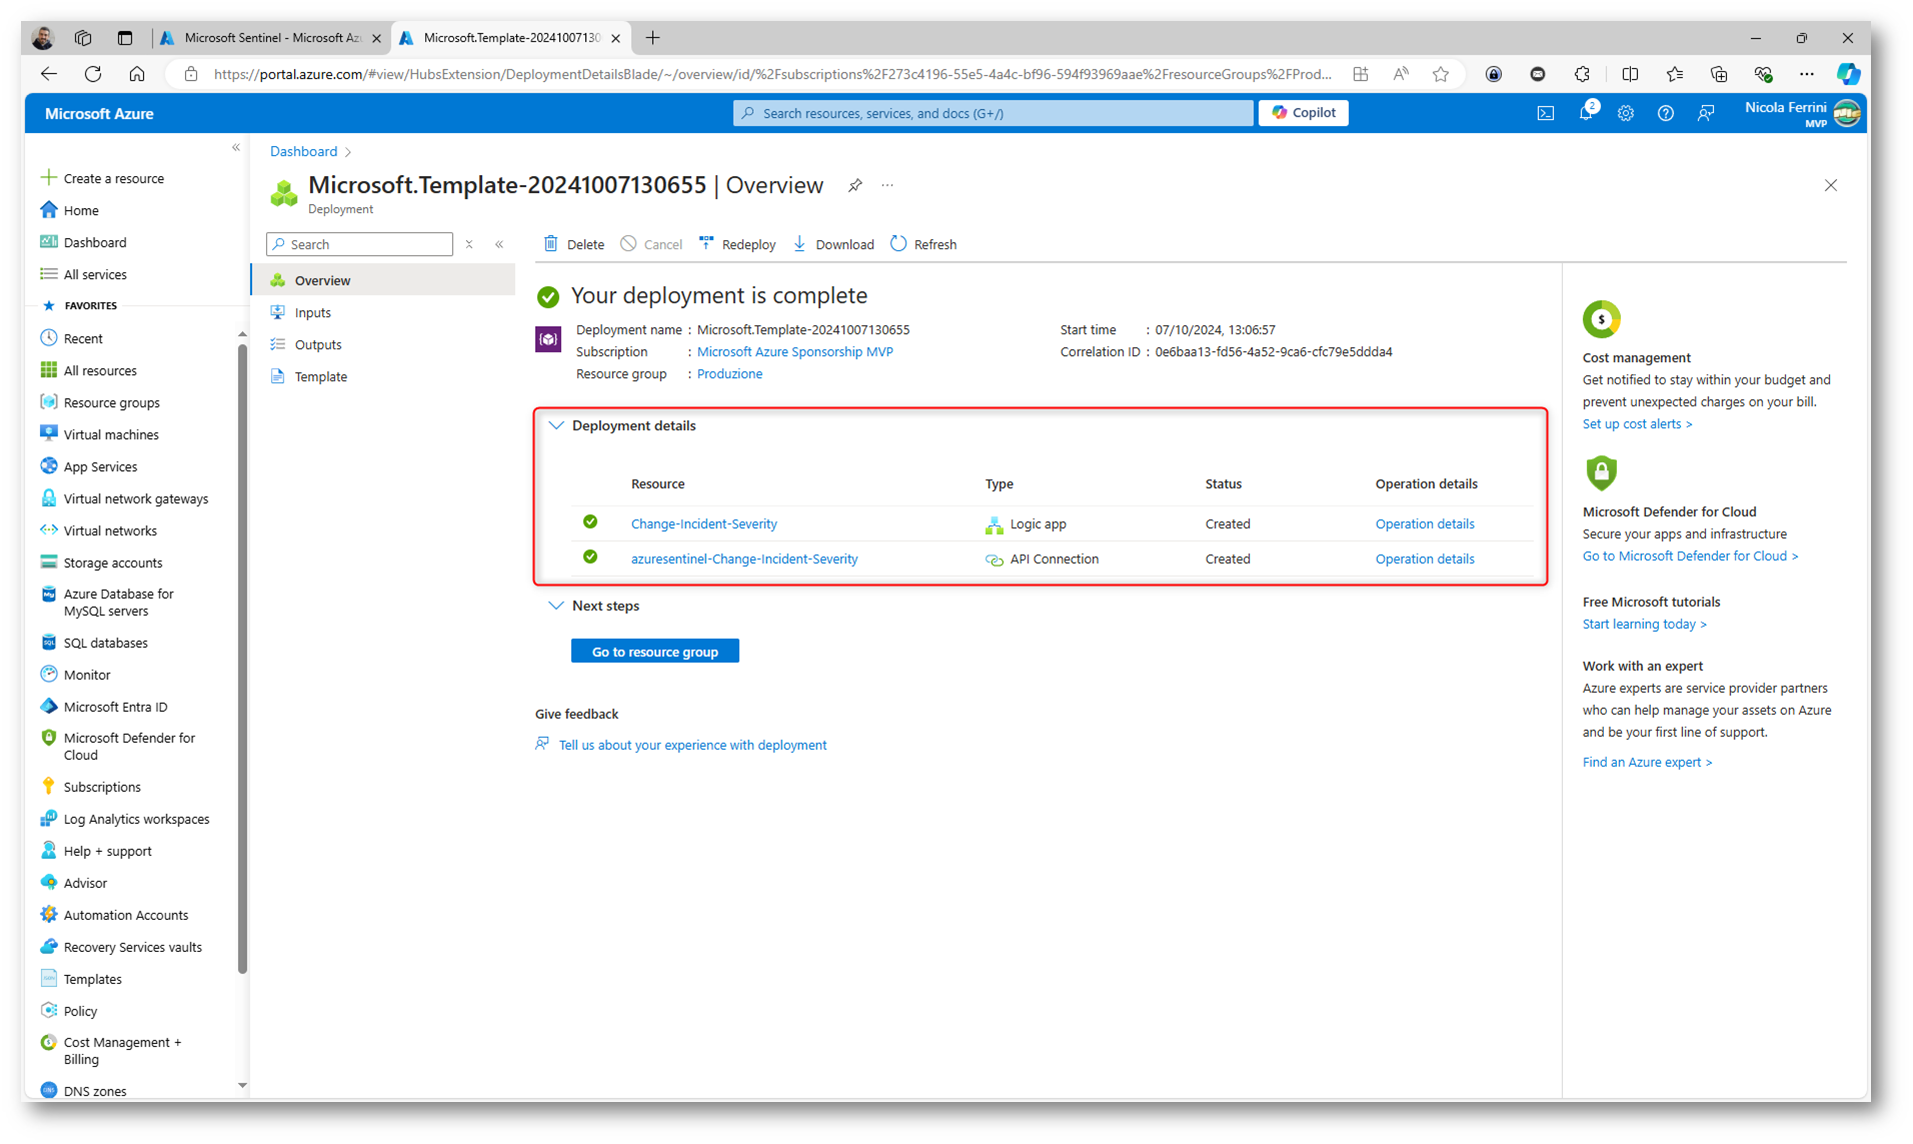
Task: Select Overview in the deployment menu
Action: (x=383, y=280)
